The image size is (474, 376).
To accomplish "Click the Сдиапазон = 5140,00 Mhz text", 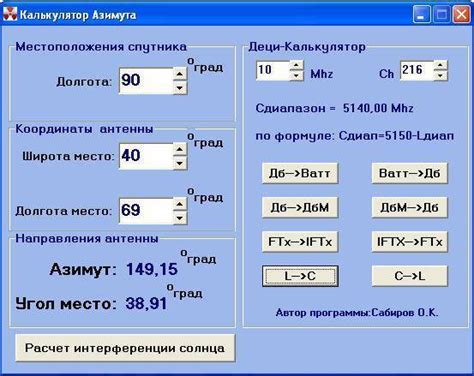I will (335, 108).
